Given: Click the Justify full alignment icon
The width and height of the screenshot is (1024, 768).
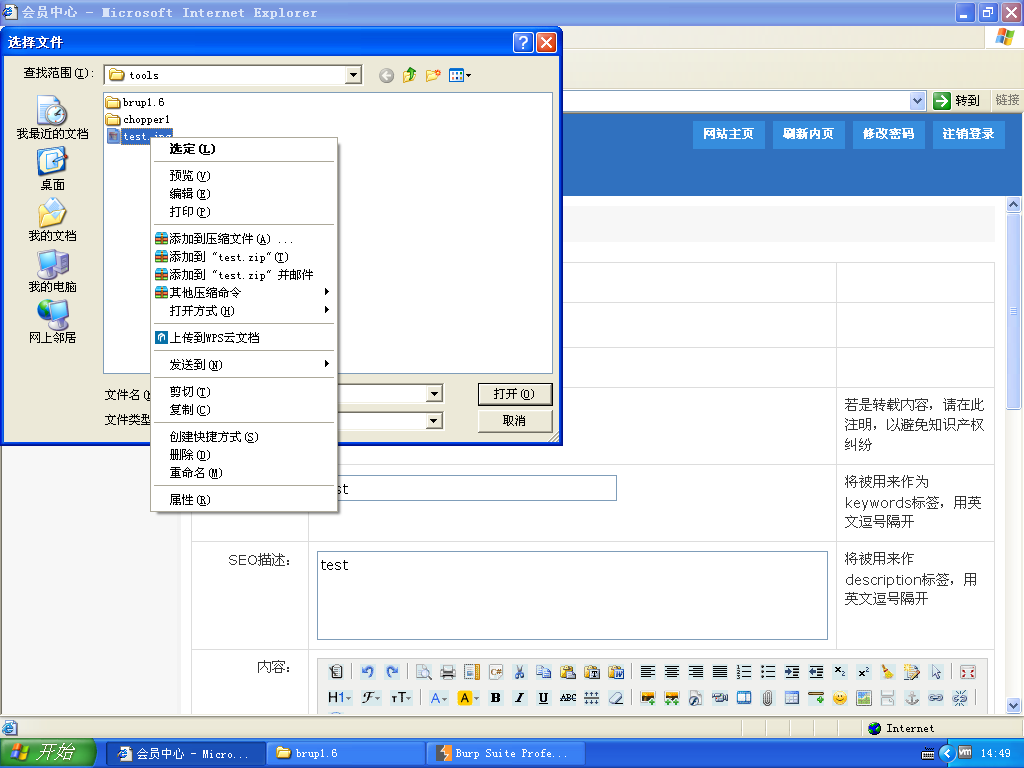Looking at the screenshot, I should pyautogui.click(x=720, y=671).
